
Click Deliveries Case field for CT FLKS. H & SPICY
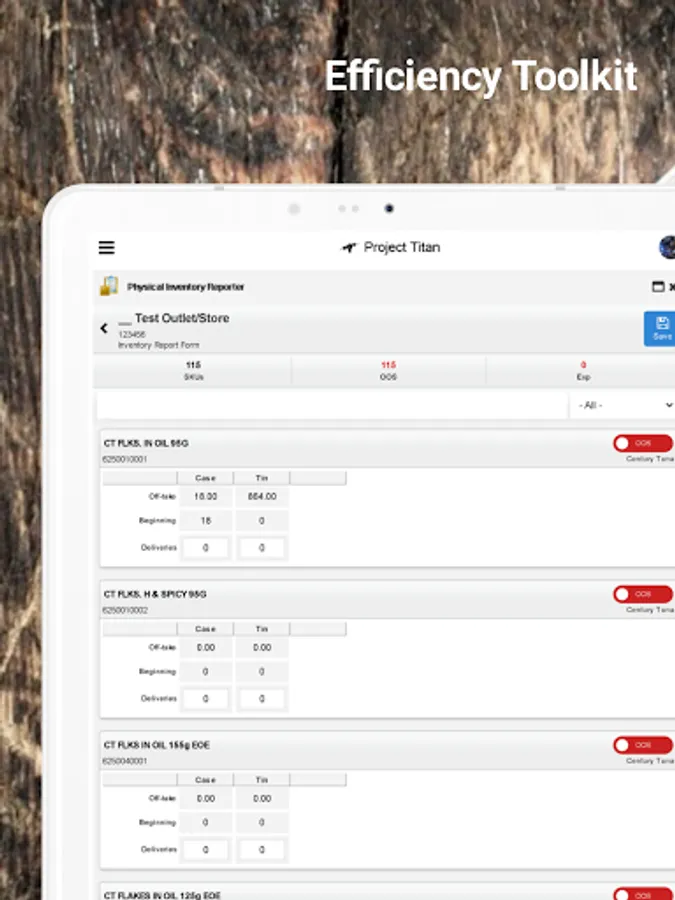(205, 699)
